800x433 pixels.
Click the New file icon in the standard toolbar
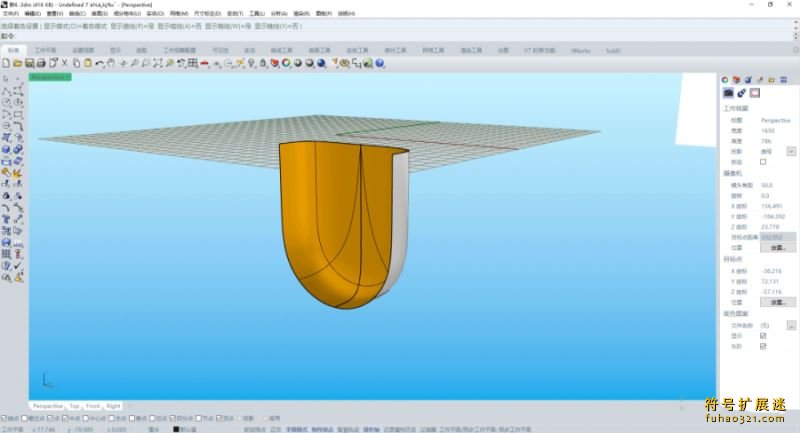pyautogui.click(x=6, y=63)
